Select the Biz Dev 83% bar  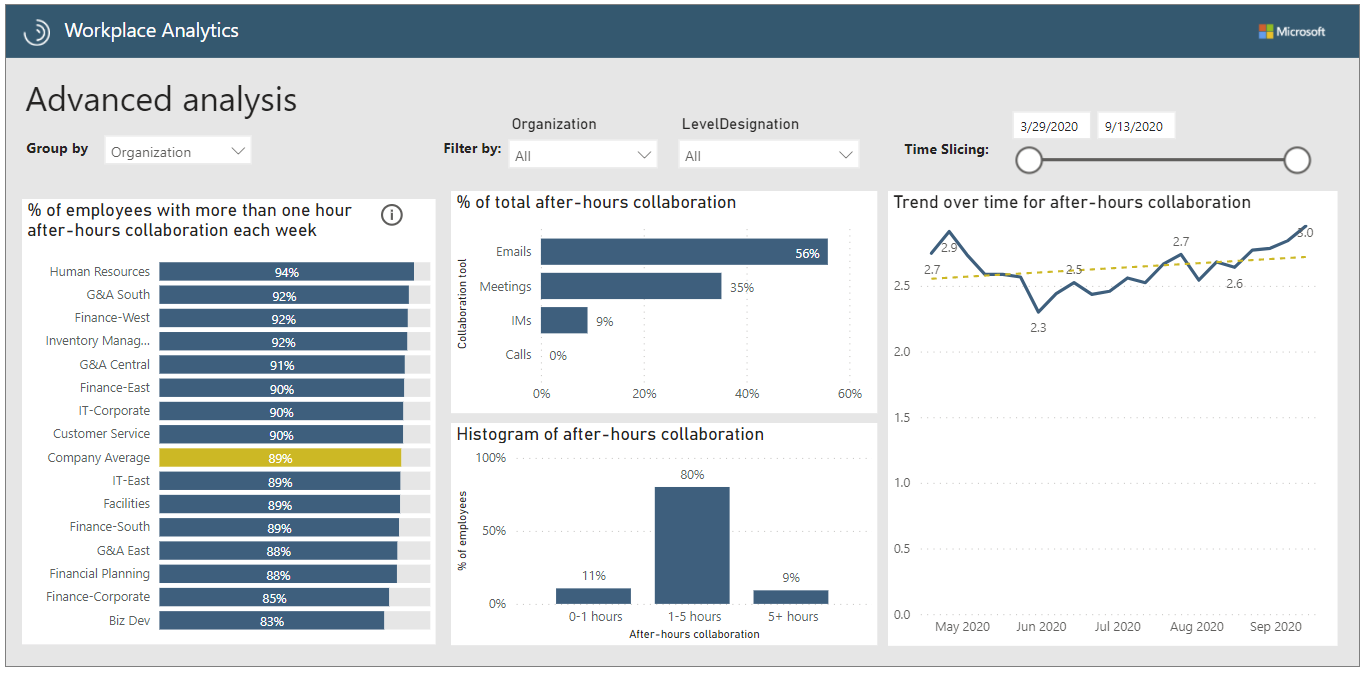271,620
